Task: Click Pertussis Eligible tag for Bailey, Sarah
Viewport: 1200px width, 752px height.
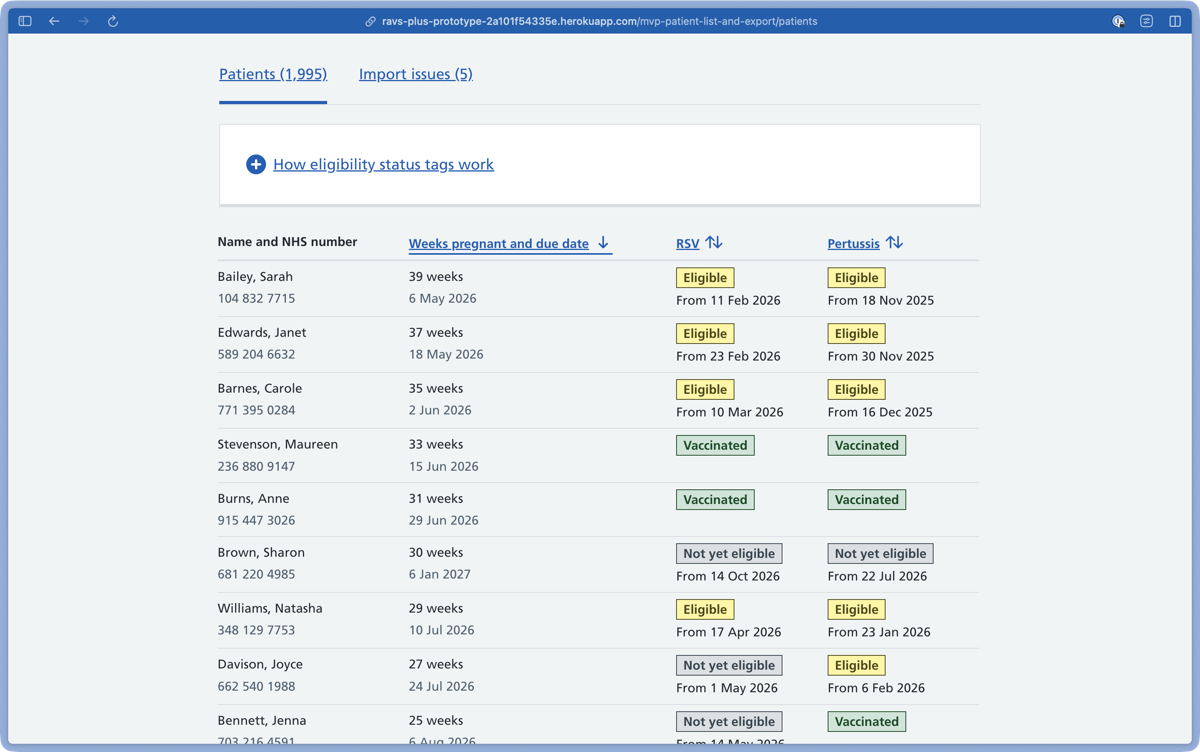Action: point(857,278)
